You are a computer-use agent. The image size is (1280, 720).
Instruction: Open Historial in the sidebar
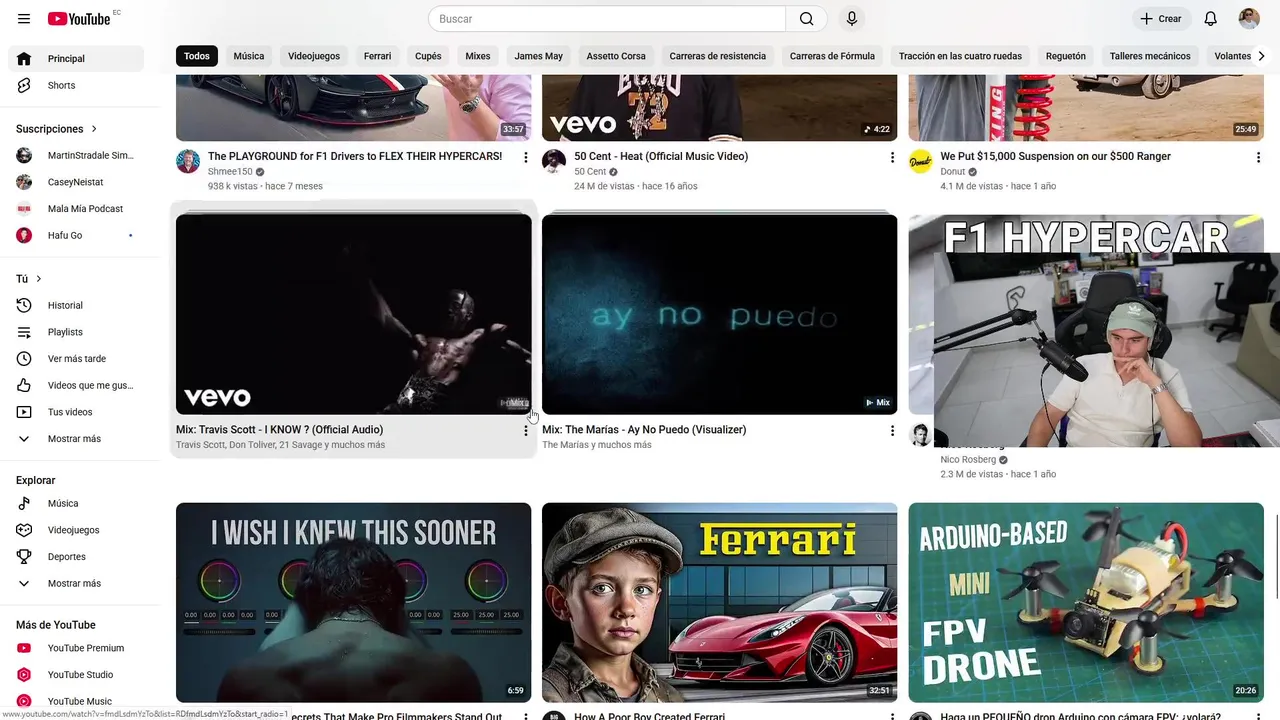pyautogui.click(x=76, y=305)
